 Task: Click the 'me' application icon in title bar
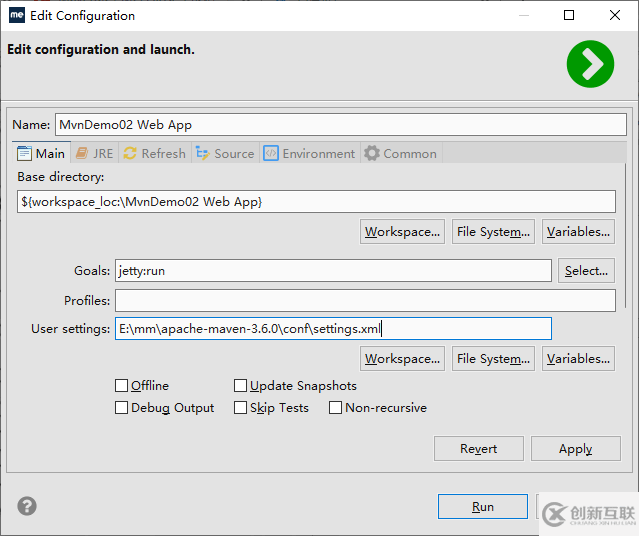[x=17, y=15]
